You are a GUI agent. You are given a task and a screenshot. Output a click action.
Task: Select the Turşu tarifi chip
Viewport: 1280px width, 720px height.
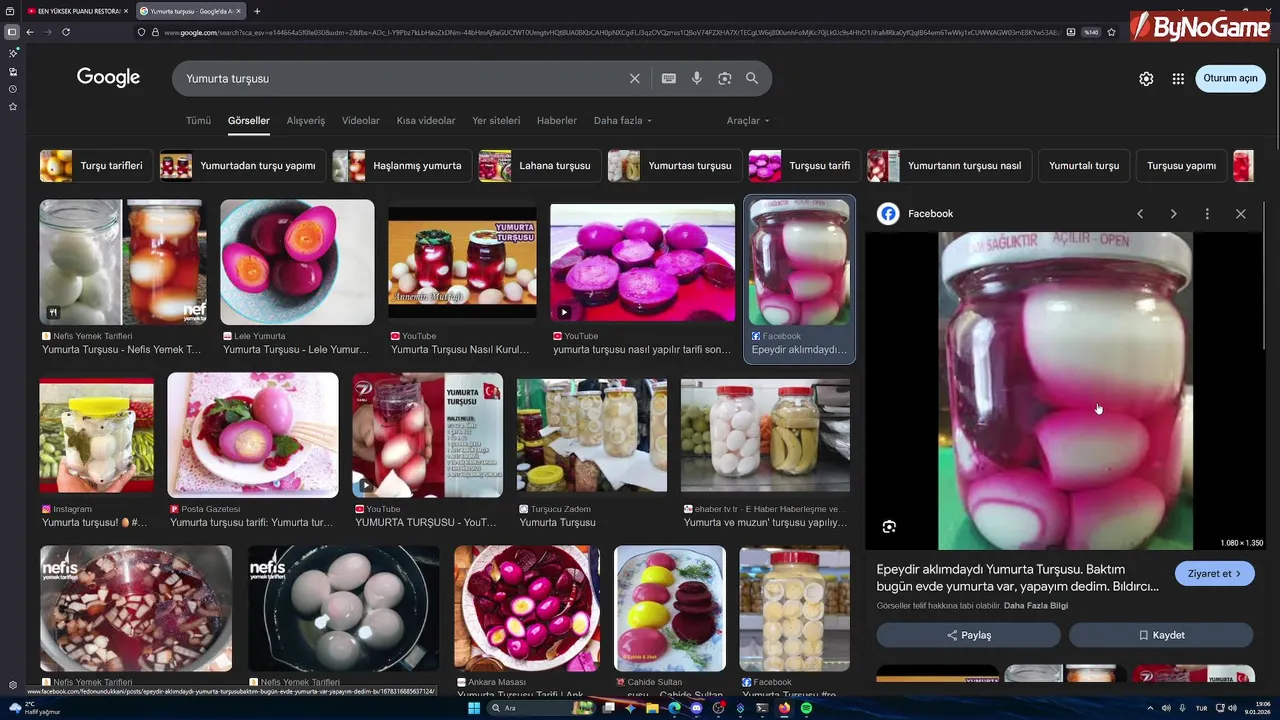point(804,166)
